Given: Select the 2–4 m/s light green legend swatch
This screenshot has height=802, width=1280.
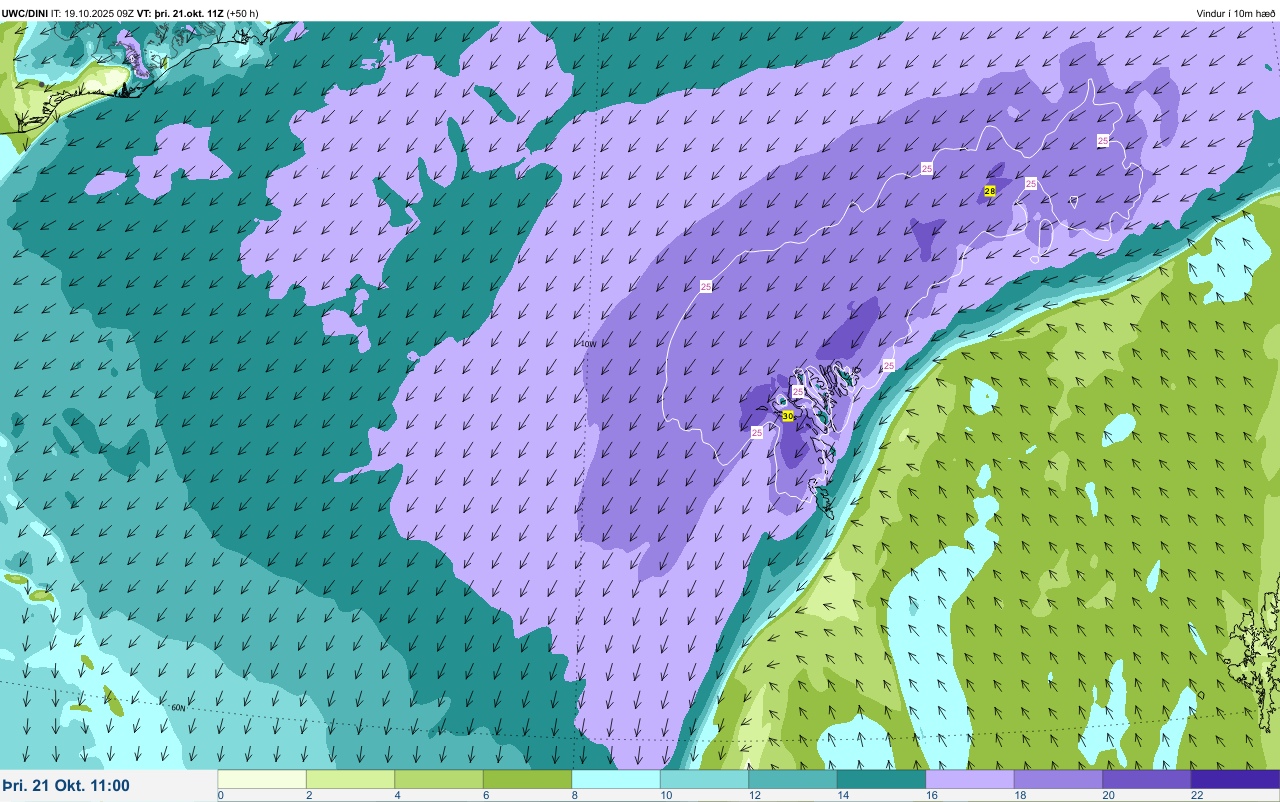Looking at the screenshot, I should [350, 779].
